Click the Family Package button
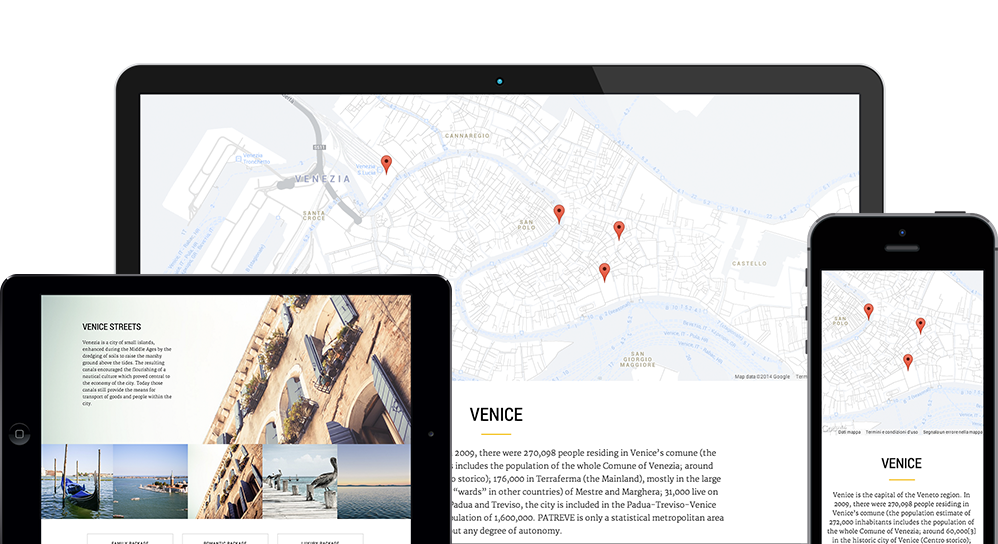 pos(130,540)
